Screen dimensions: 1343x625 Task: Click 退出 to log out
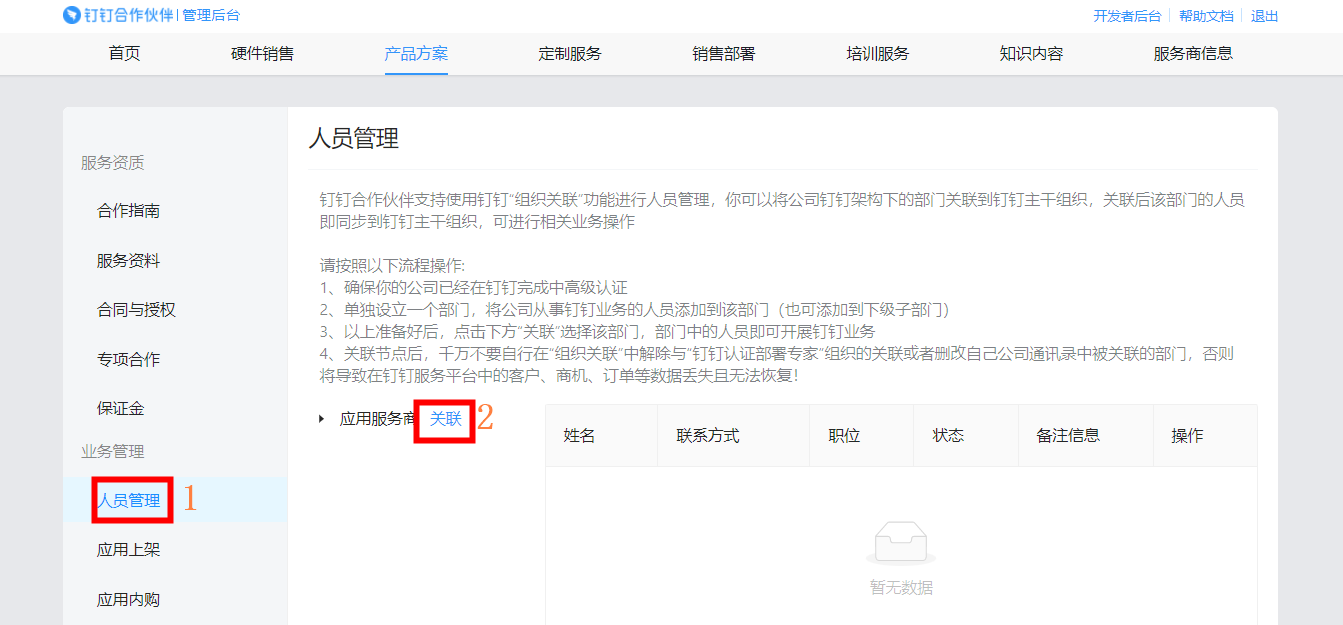1265,16
